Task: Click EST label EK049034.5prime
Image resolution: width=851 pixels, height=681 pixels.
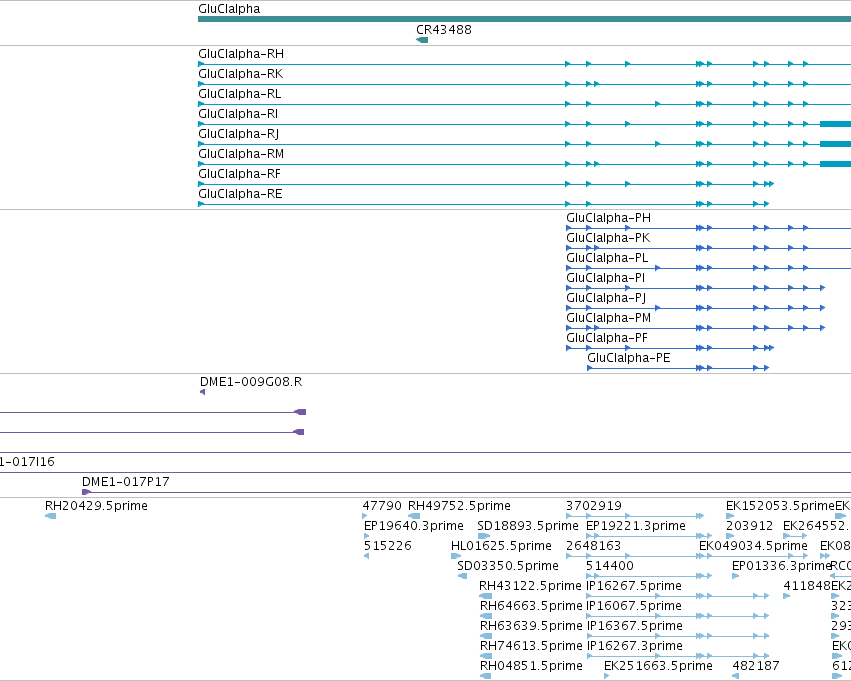Action: [753, 546]
